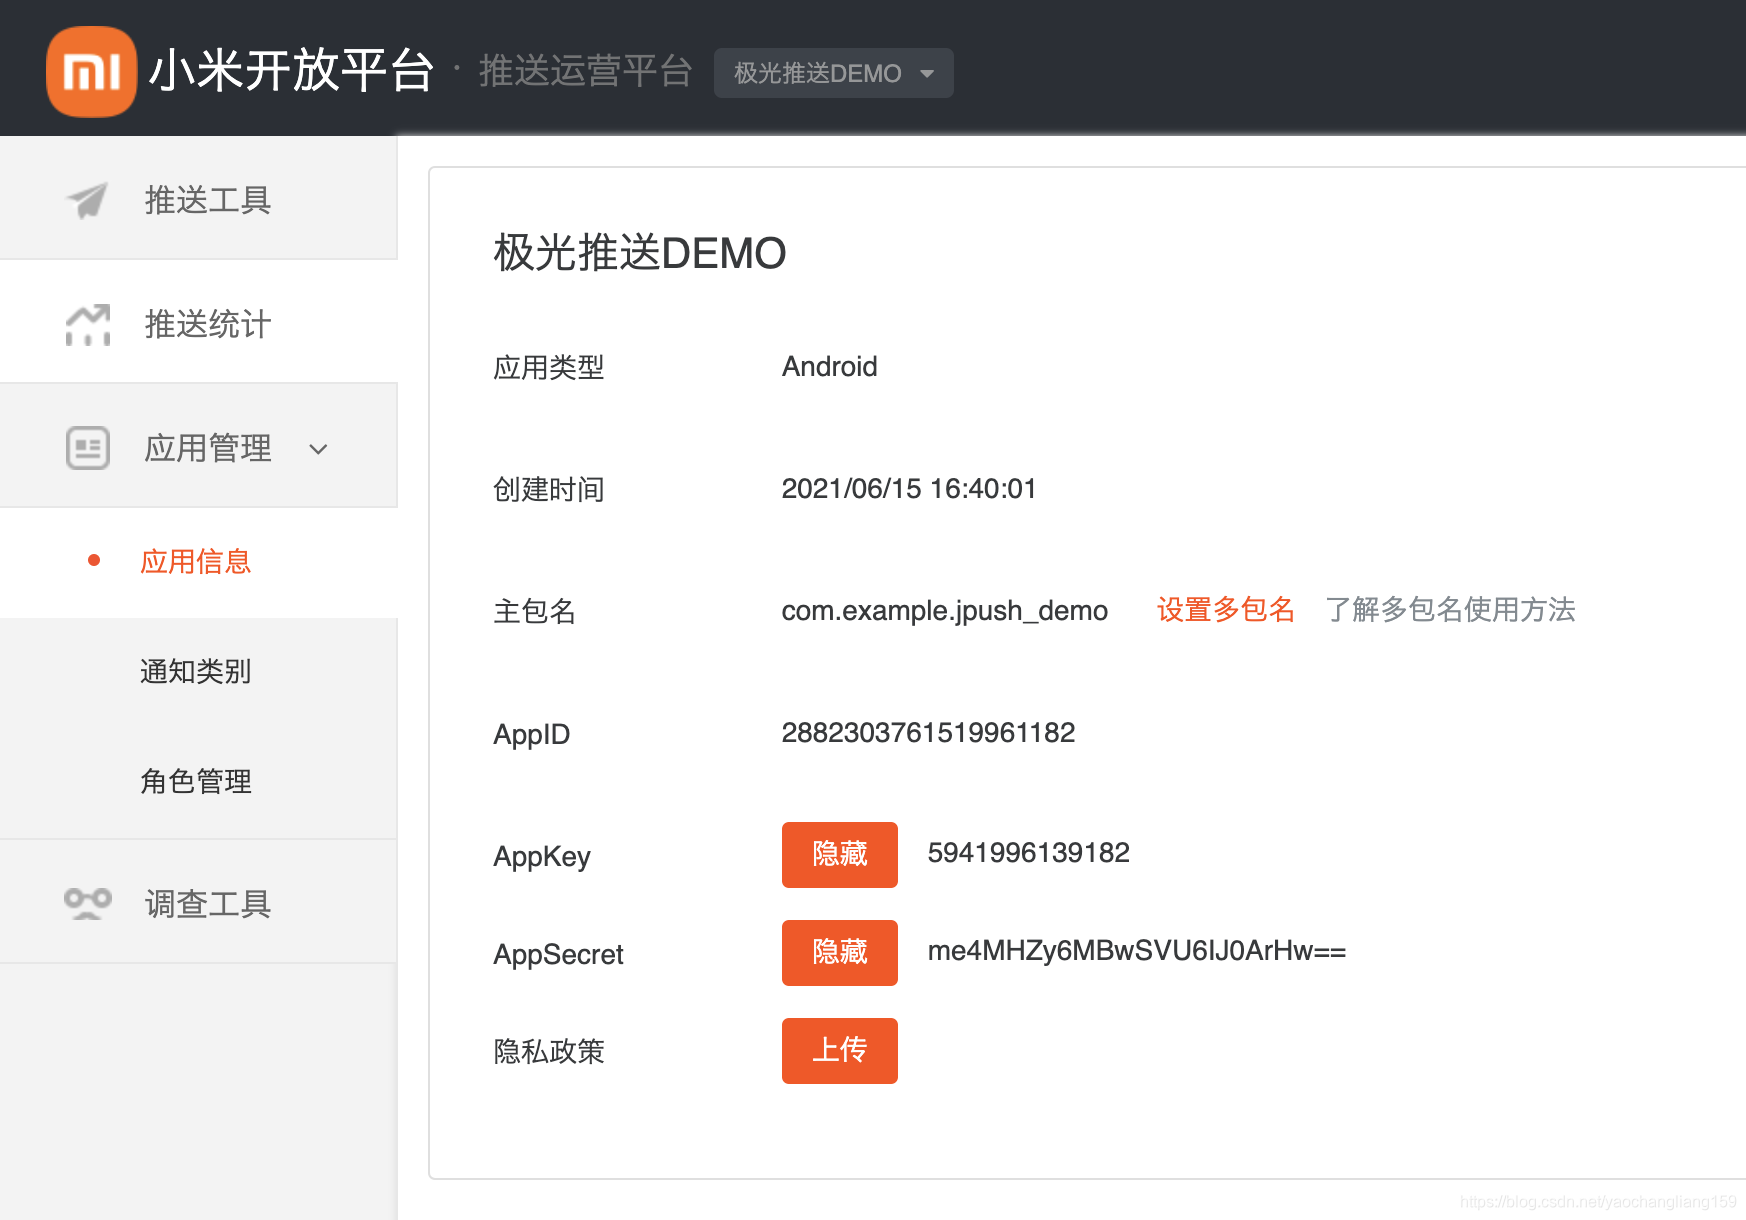This screenshot has height=1220, width=1746.
Task: Click the glasses icon beside 调查工具
Action: click(88, 903)
